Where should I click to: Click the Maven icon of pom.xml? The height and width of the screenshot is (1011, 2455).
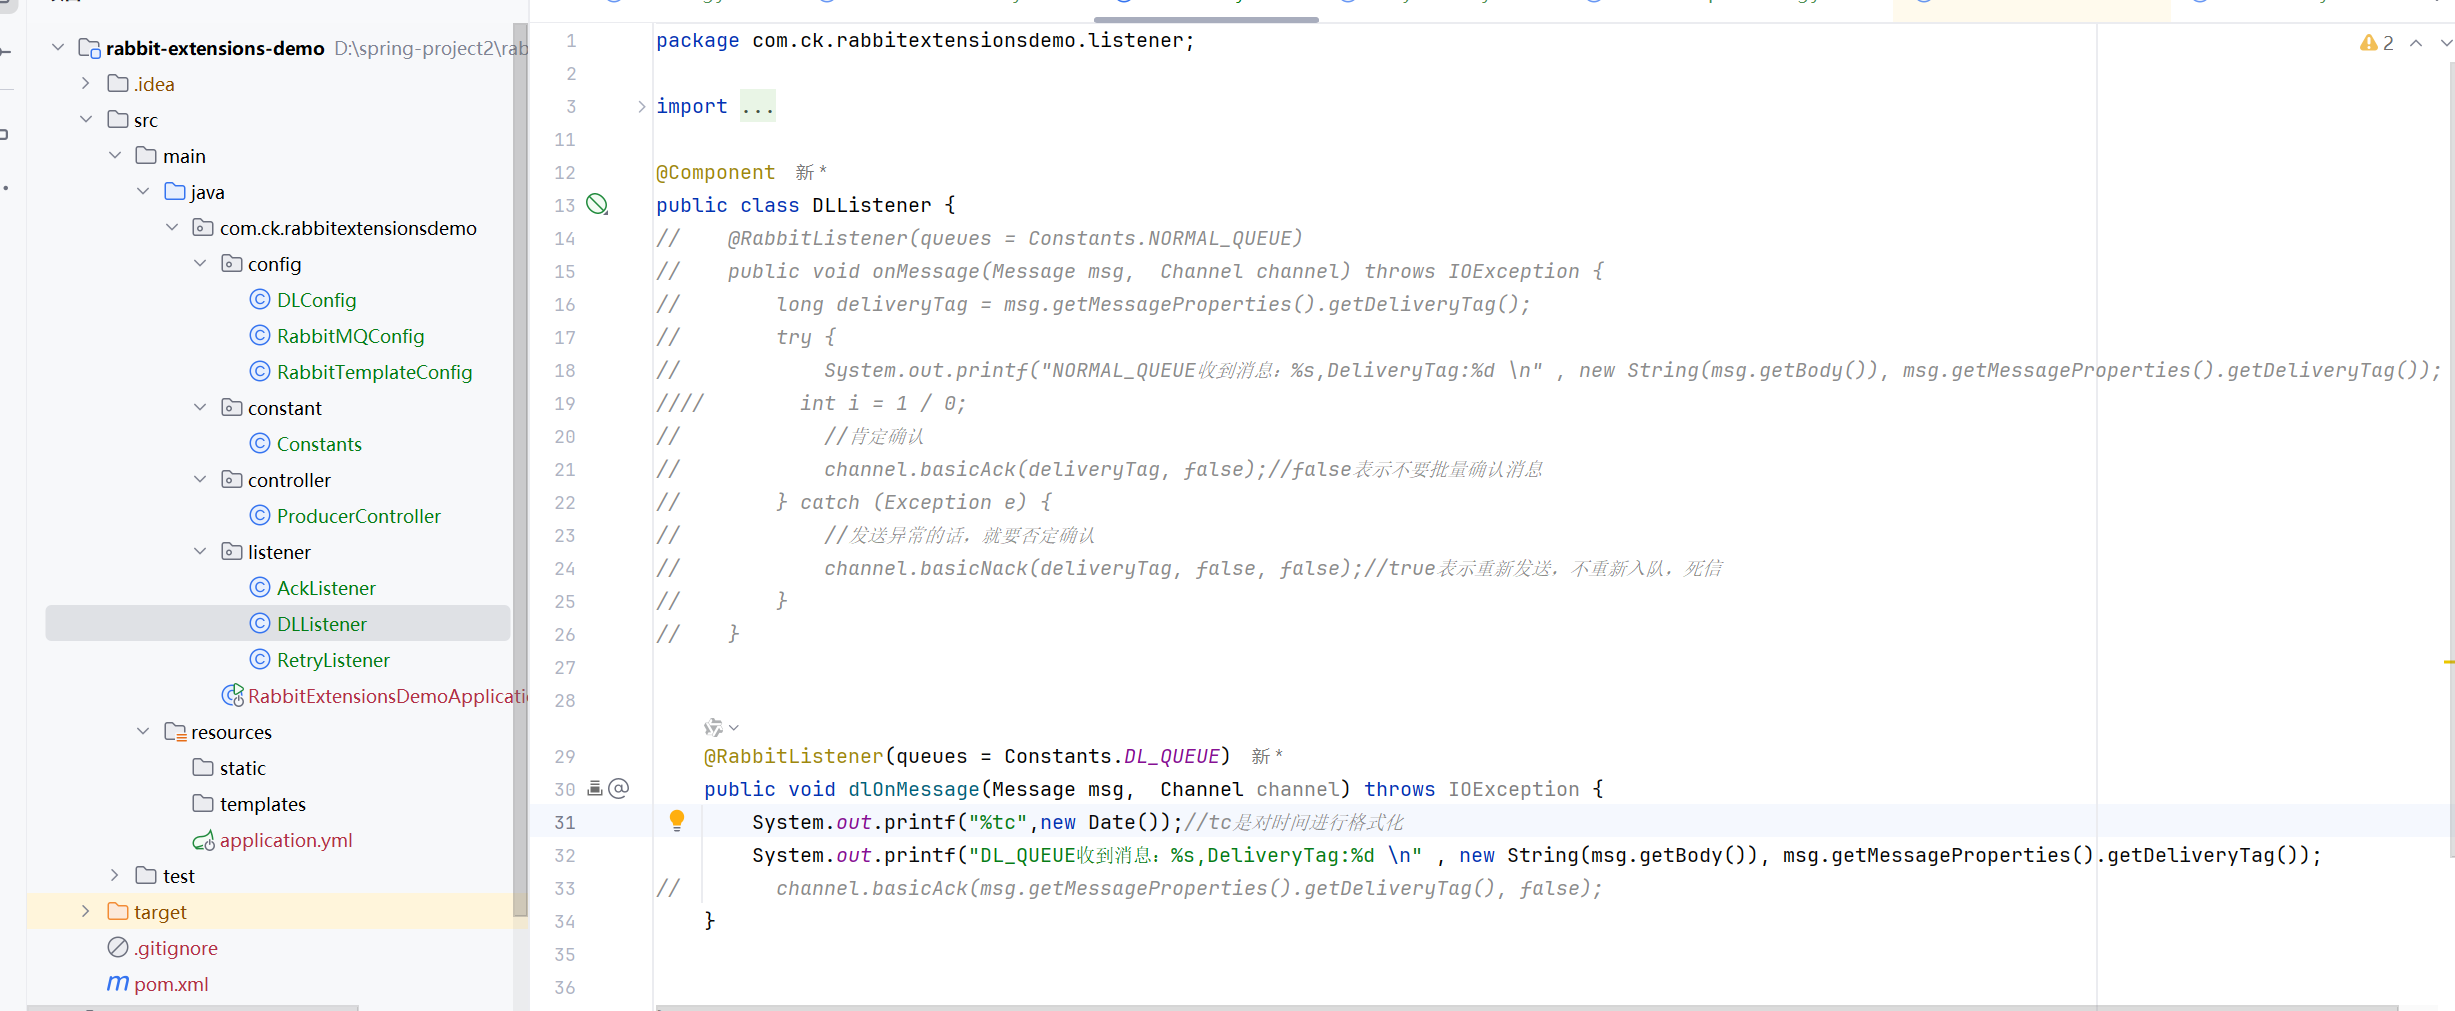[118, 983]
